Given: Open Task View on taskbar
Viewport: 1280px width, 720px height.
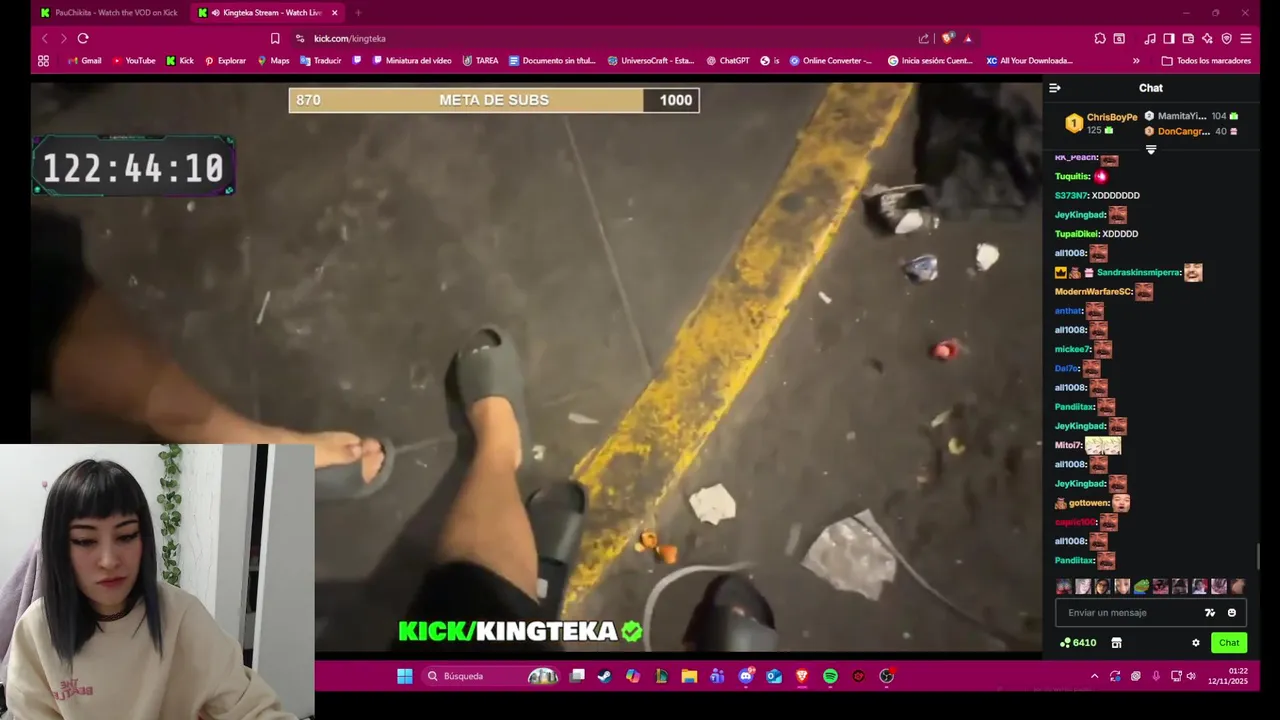Looking at the screenshot, I should click(577, 676).
